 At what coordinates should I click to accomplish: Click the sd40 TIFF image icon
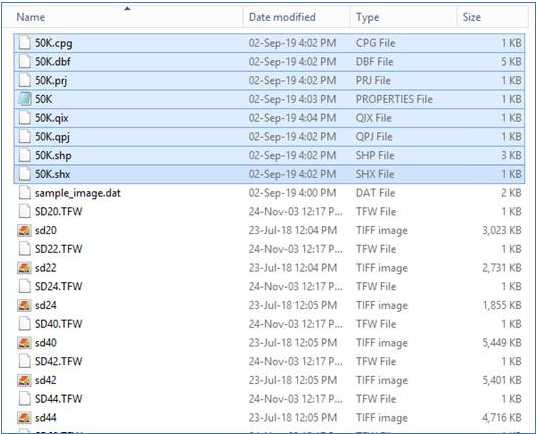click(24, 342)
